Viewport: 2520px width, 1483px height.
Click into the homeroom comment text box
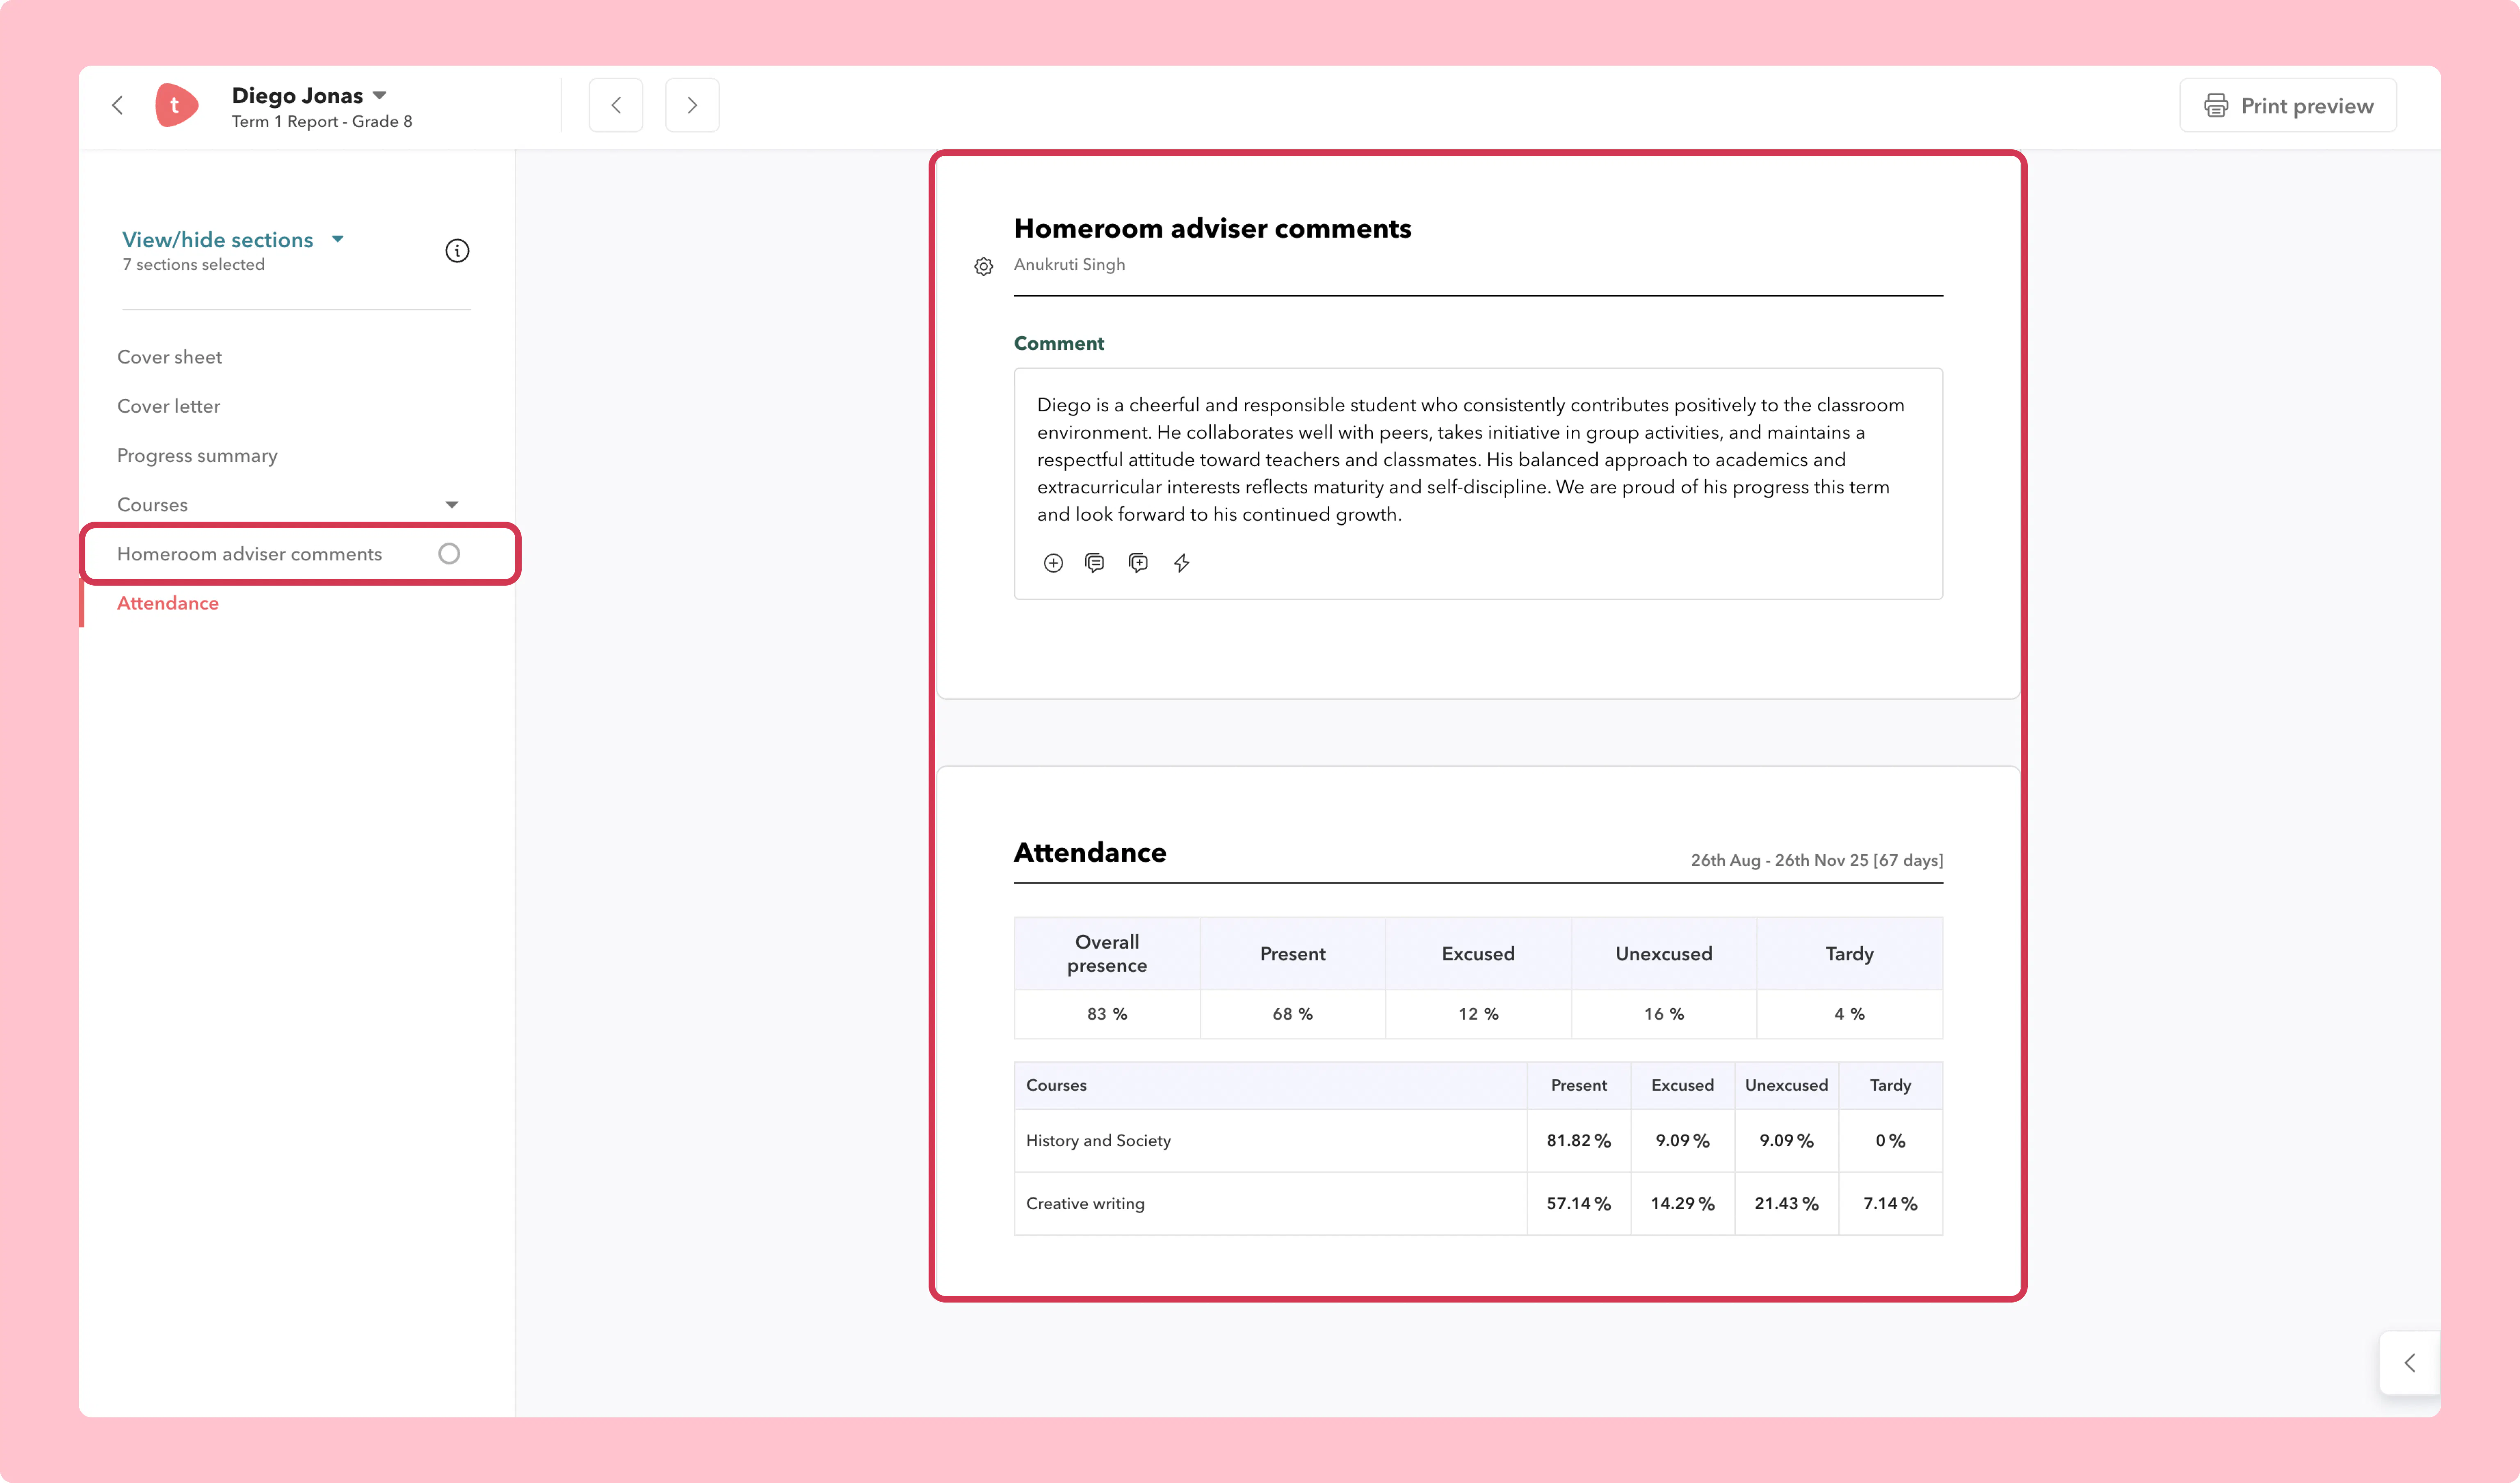click(1478, 483)
